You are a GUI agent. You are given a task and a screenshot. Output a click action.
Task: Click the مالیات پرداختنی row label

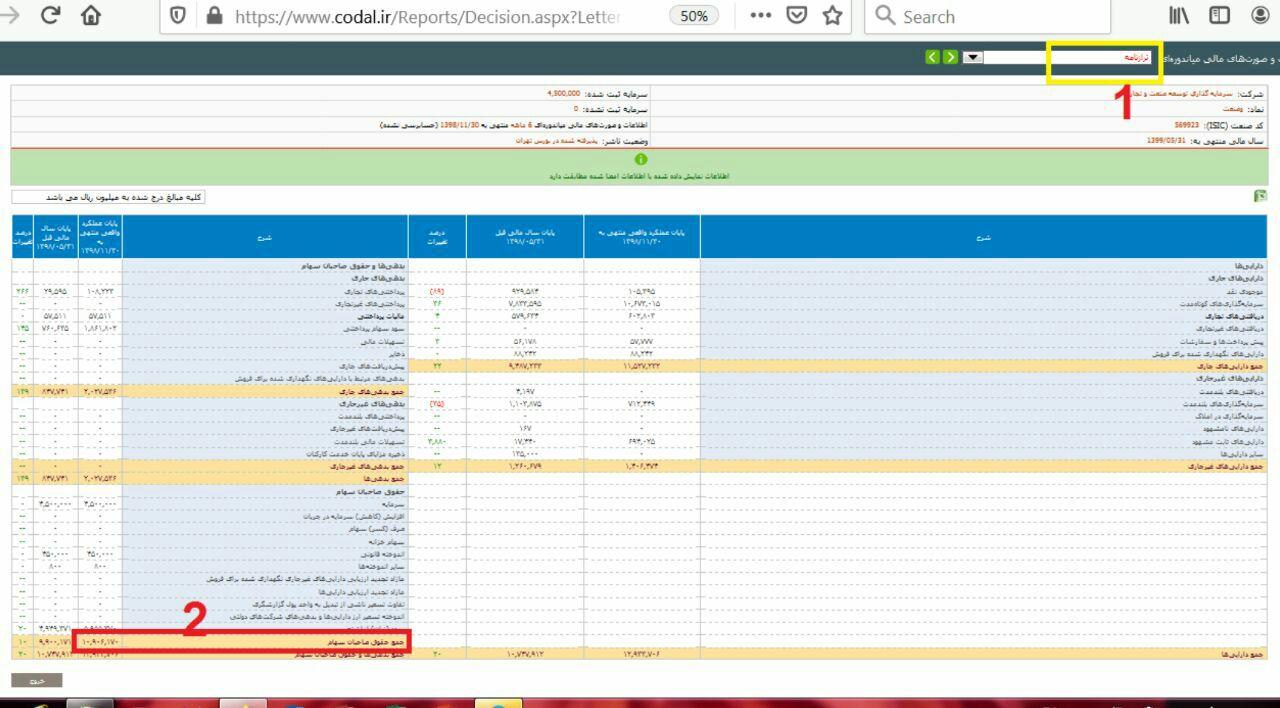click(383, 316)
